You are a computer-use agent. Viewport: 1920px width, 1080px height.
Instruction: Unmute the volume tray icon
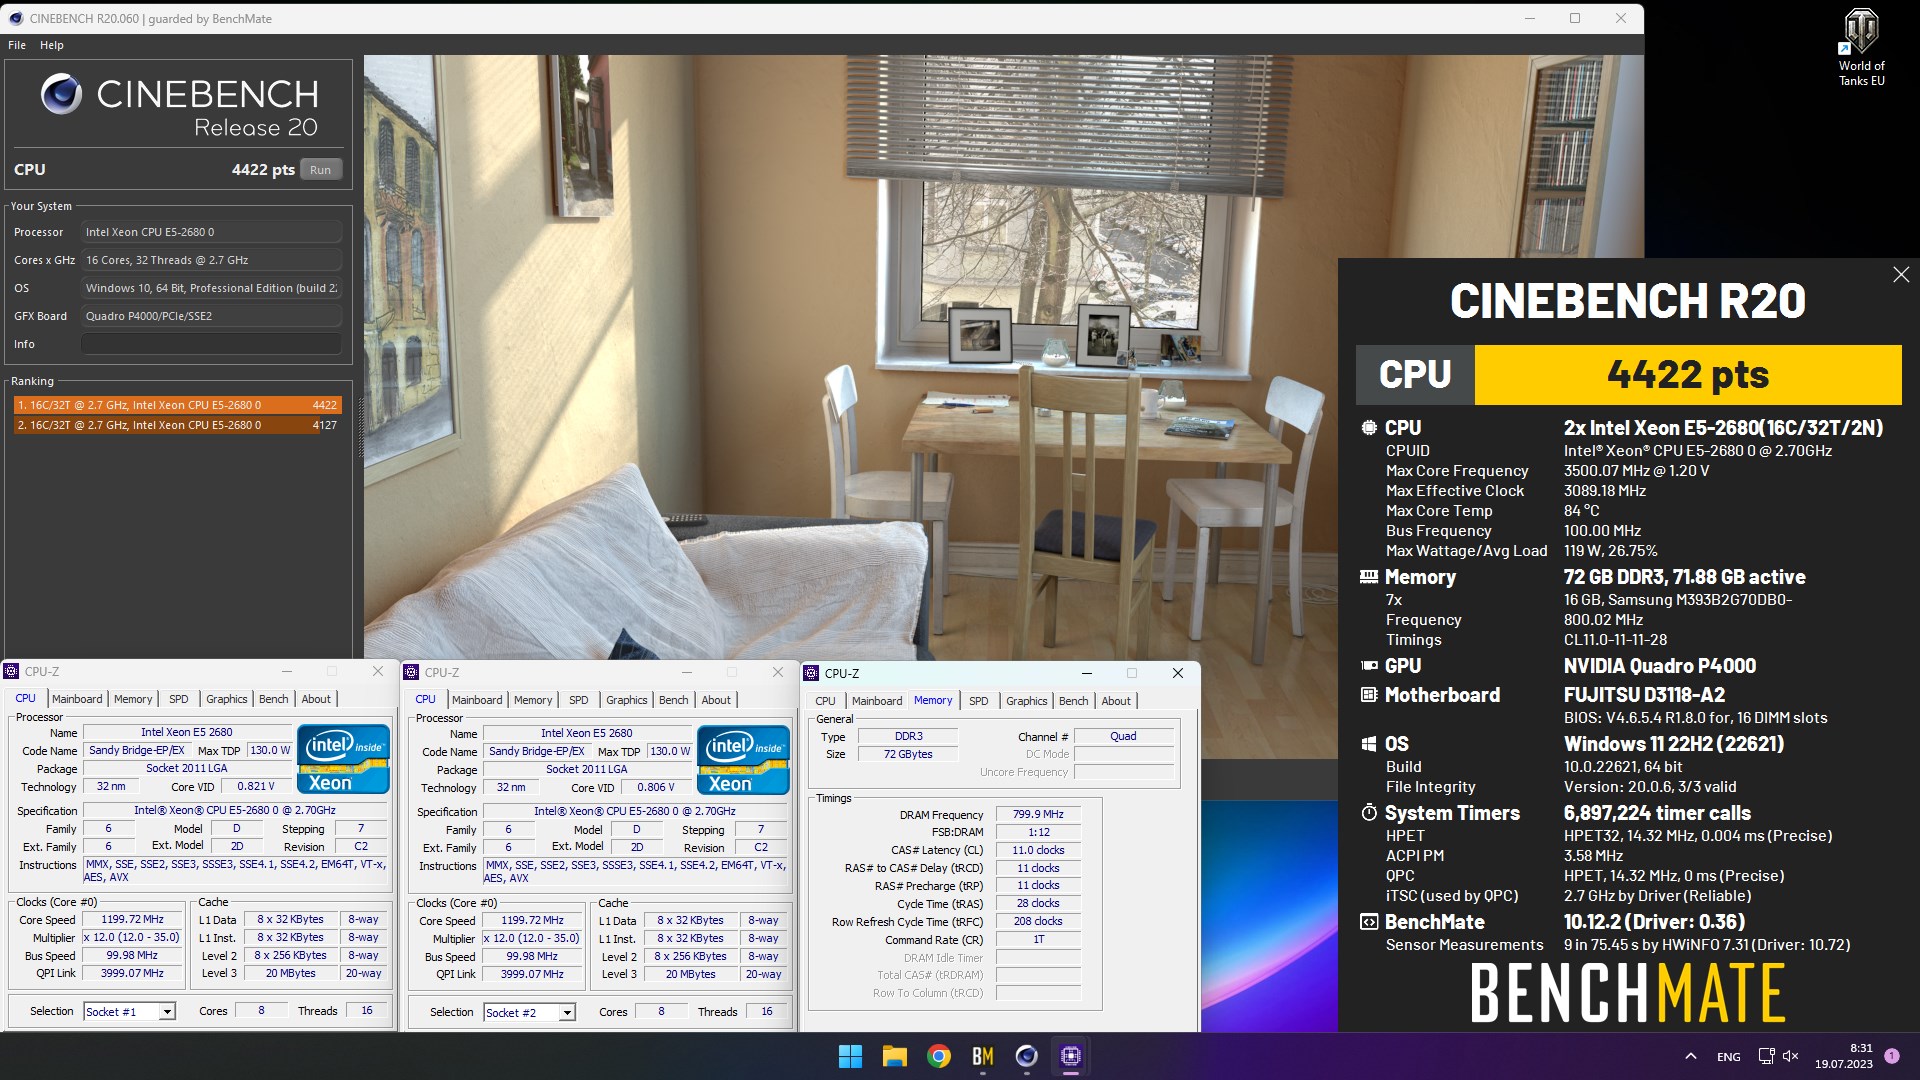tap(1790, 1056)
